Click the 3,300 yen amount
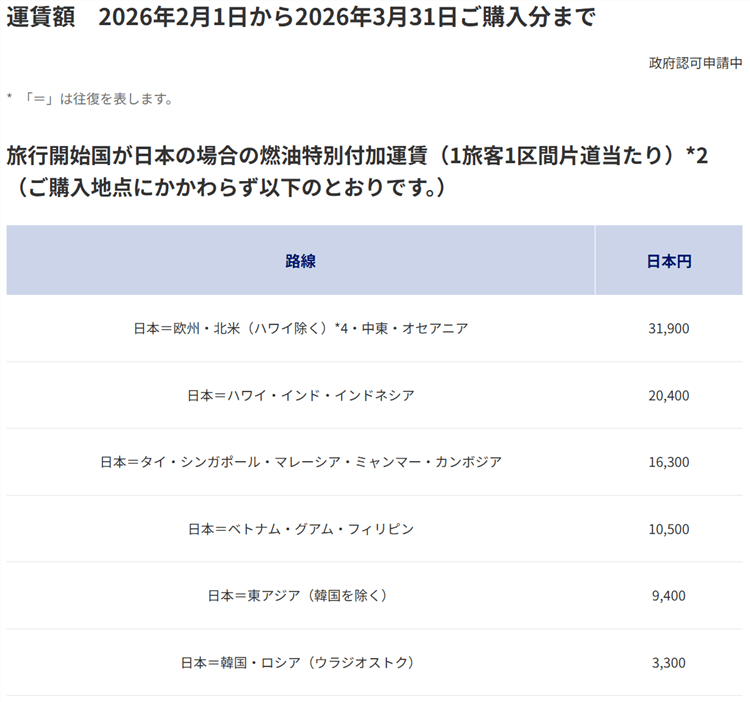 click(668, 662)
